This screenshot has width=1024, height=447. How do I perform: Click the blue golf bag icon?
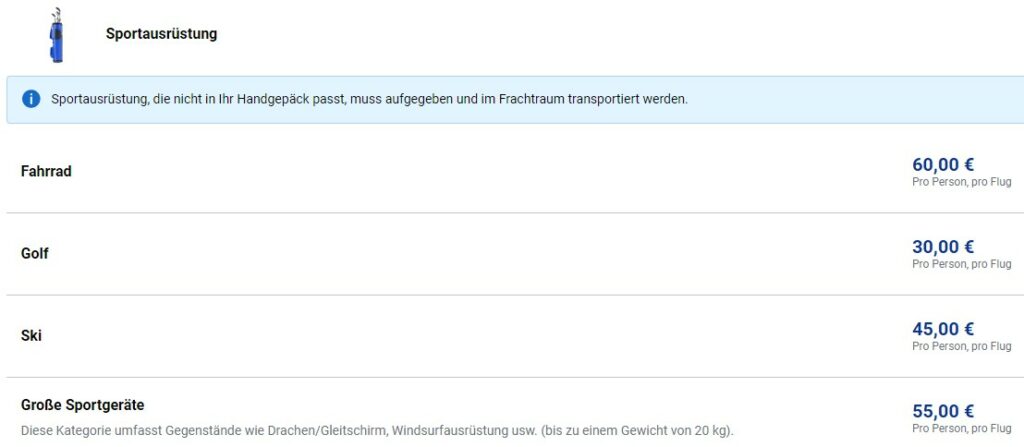[x=57, y=35]
